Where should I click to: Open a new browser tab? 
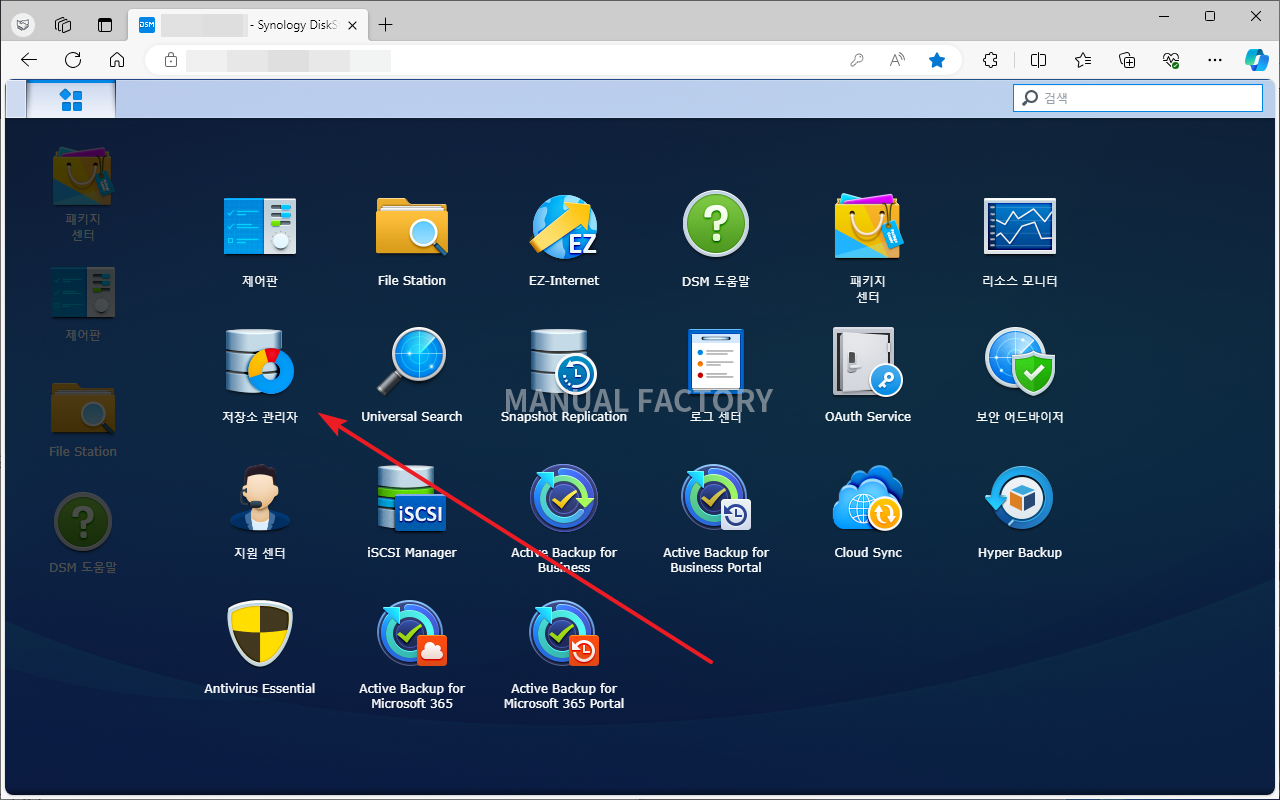(386, 25)
